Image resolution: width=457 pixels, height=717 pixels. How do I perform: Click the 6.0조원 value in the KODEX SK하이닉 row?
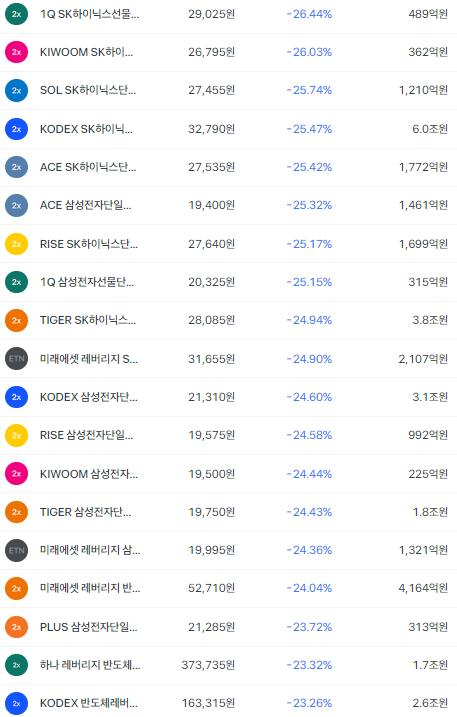pyautogui.click(x=430, y=129)
